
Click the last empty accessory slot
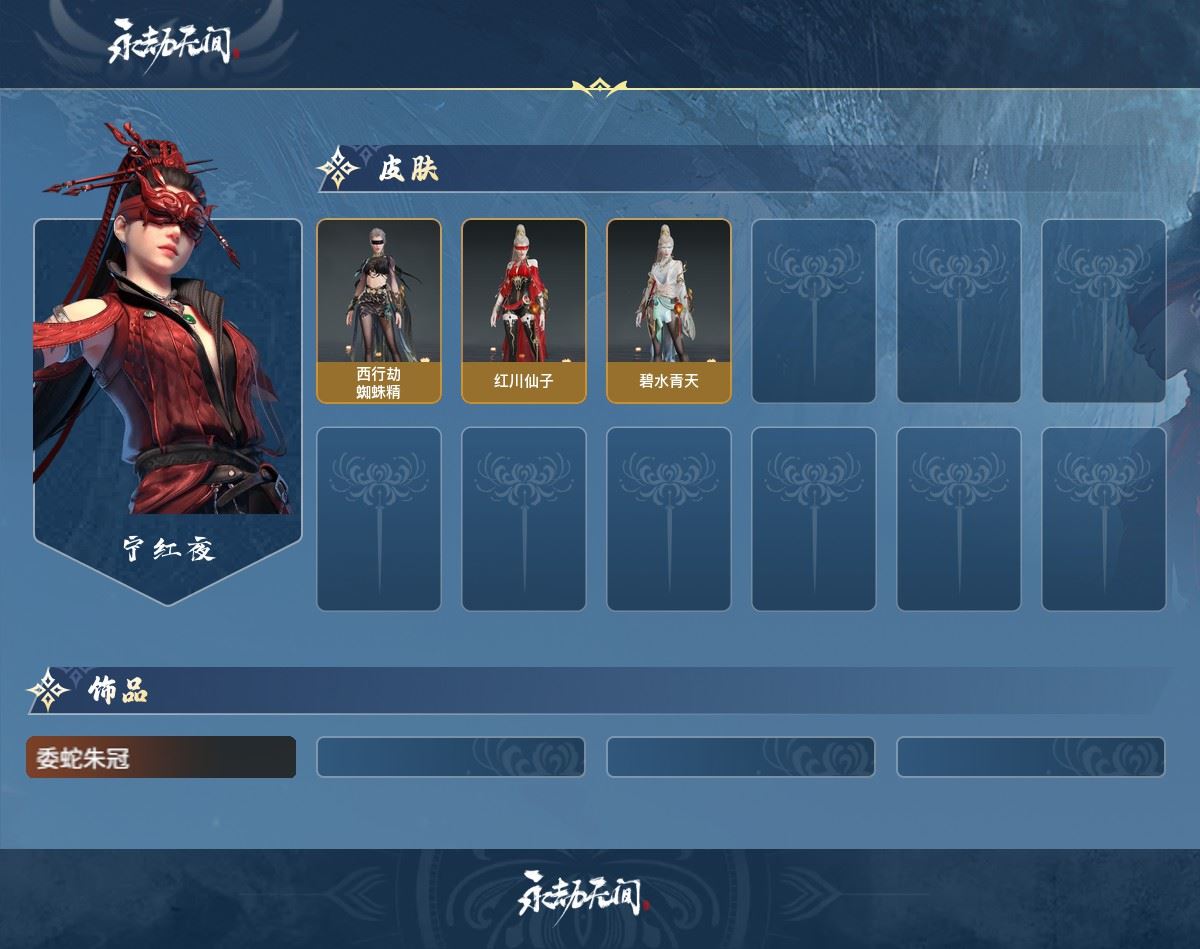[1031, 757]
